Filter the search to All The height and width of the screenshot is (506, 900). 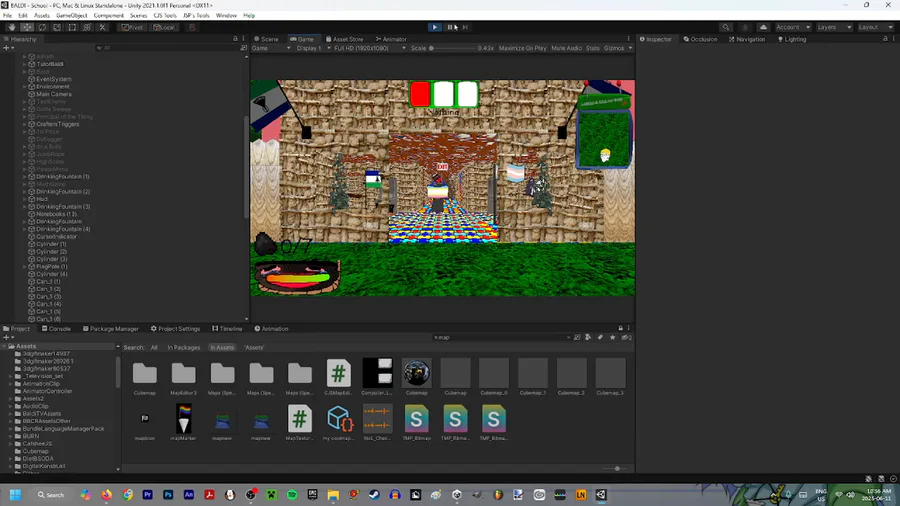pyautogui.click(x=154, y=348)
